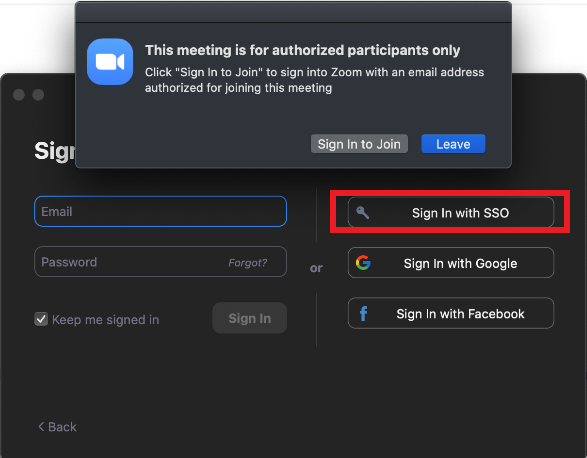
Task: Leave the meeting via the Leave button
Action: pos(453,144)
